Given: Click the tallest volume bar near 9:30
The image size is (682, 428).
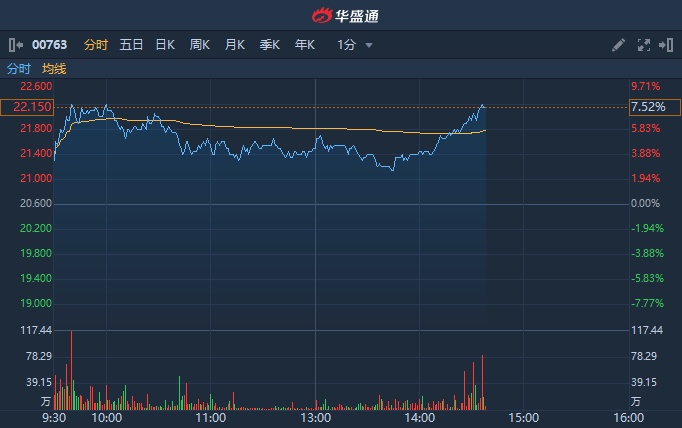Looking at the screenshot, I should pyautogui.click(x=72, y=370).
